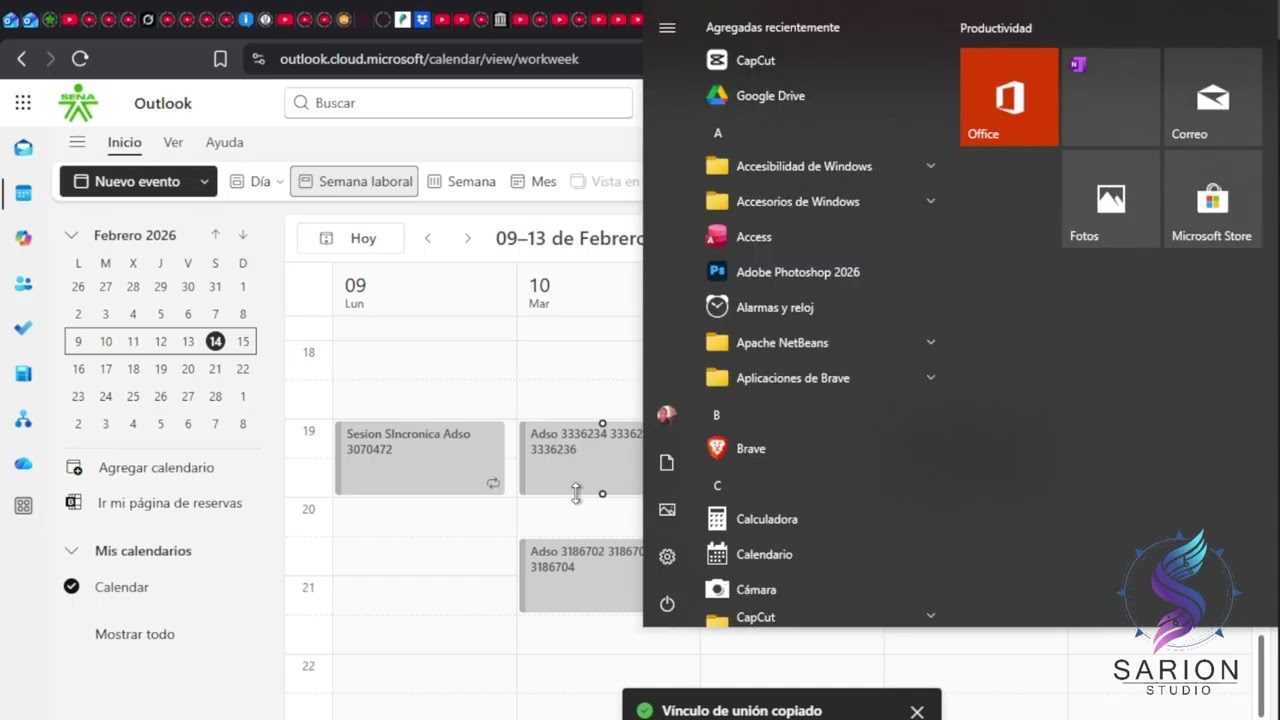The image size is (1280, 720).
Task: Open People icon in Outlook rail
Action: pos(23,284)
